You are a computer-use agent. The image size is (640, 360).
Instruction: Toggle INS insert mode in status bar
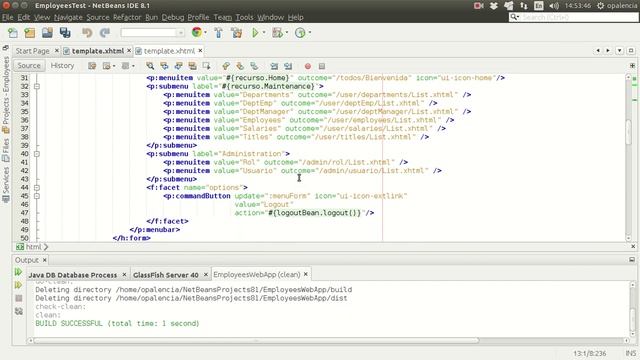click(631, 353)
